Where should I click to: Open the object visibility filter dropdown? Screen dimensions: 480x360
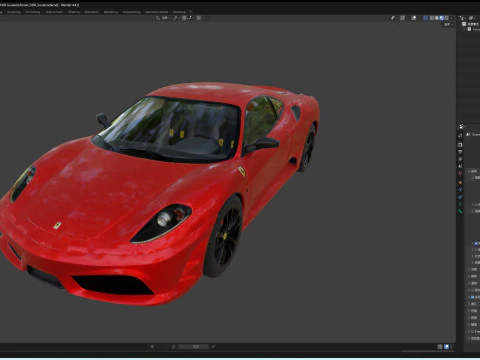coord(394,18)
